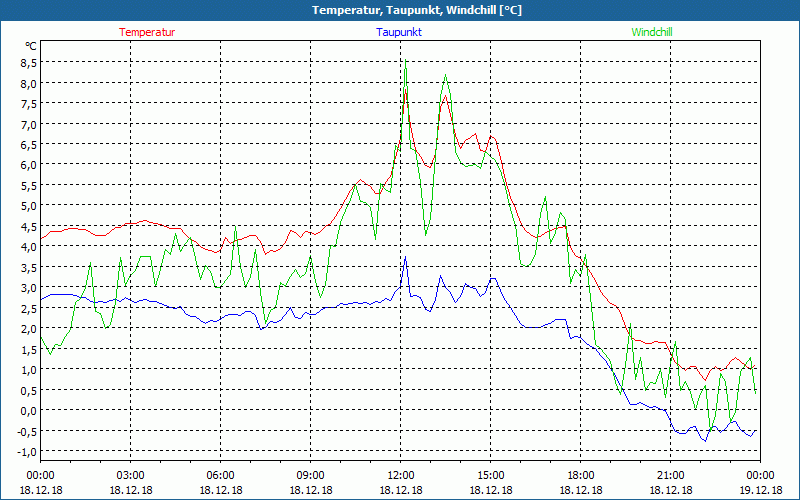The width and height of the screenshot is (800, 500).
Task: Click the '18.12.18' date under 21:00
Action: (670, 490)
